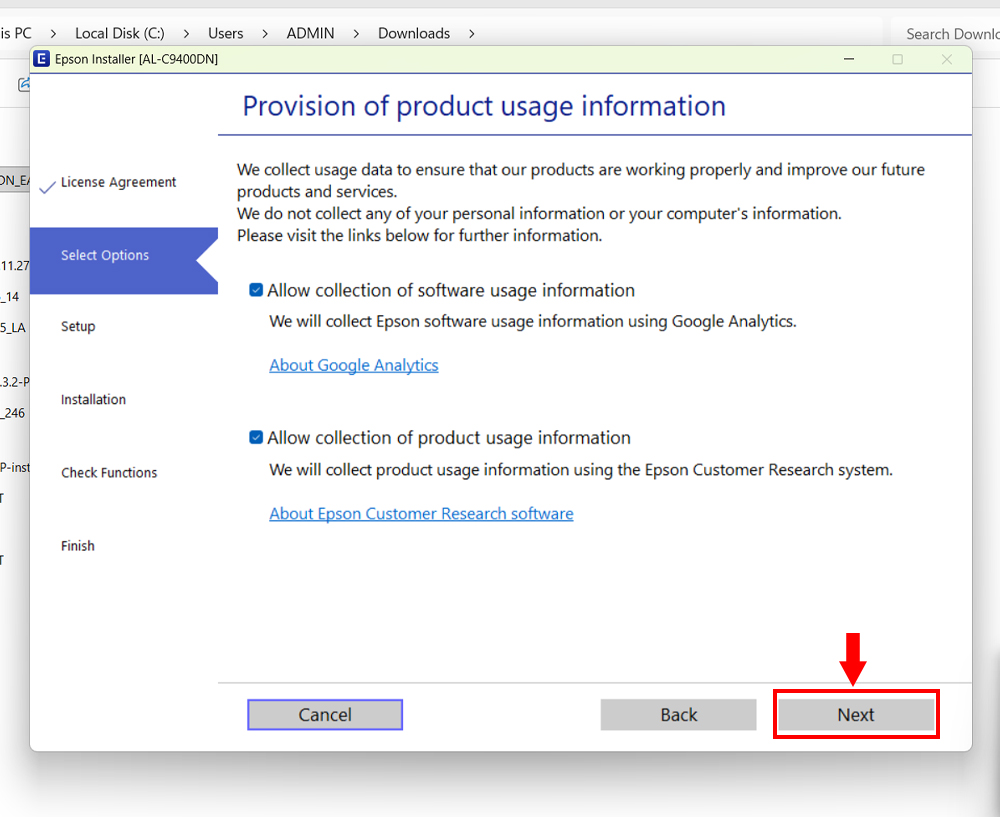Close the Epson Installer window

[947, 59]
